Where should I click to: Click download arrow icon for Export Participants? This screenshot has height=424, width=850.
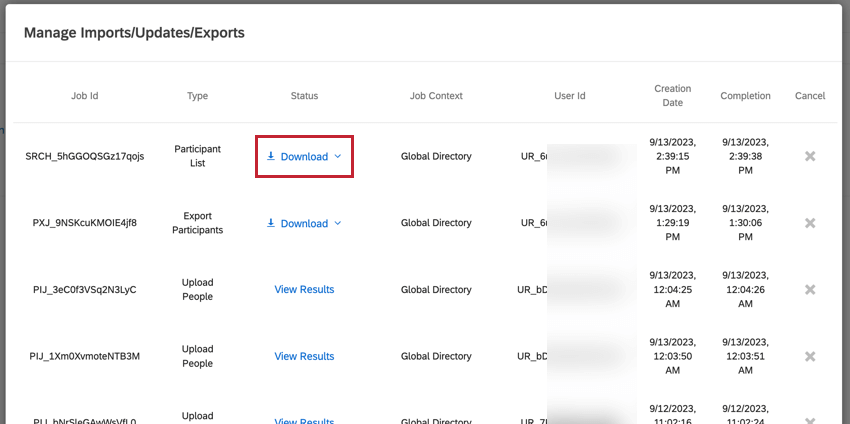[271, 223]
